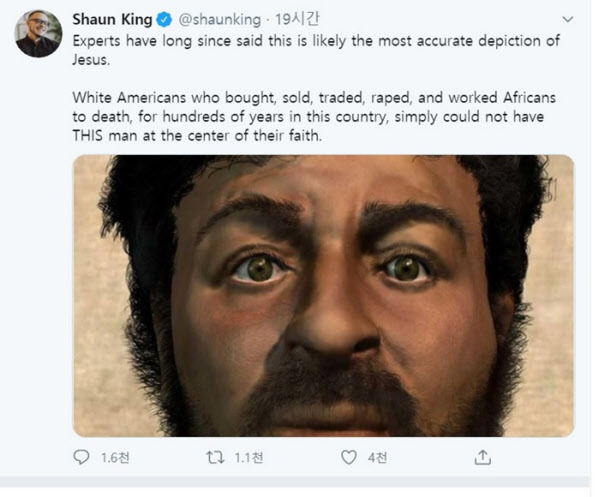The height and width of the screenshot is (497, 600).
Task: Open Shaun King's profile avatar
Action: [38, 34]
